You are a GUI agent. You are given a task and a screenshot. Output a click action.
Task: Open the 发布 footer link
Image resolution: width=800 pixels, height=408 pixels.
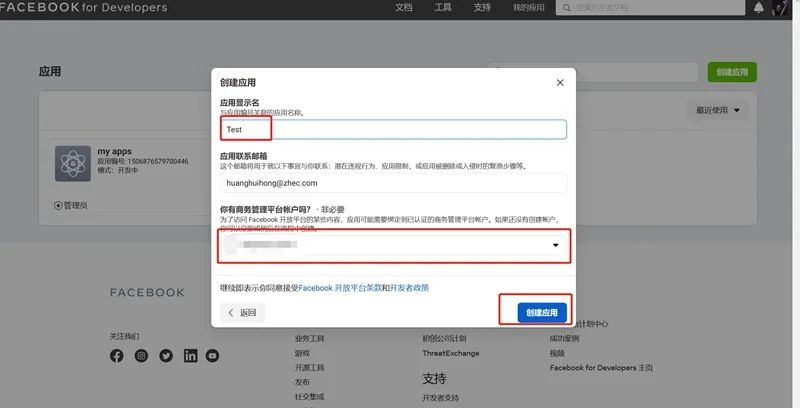[x=302, y=382]
